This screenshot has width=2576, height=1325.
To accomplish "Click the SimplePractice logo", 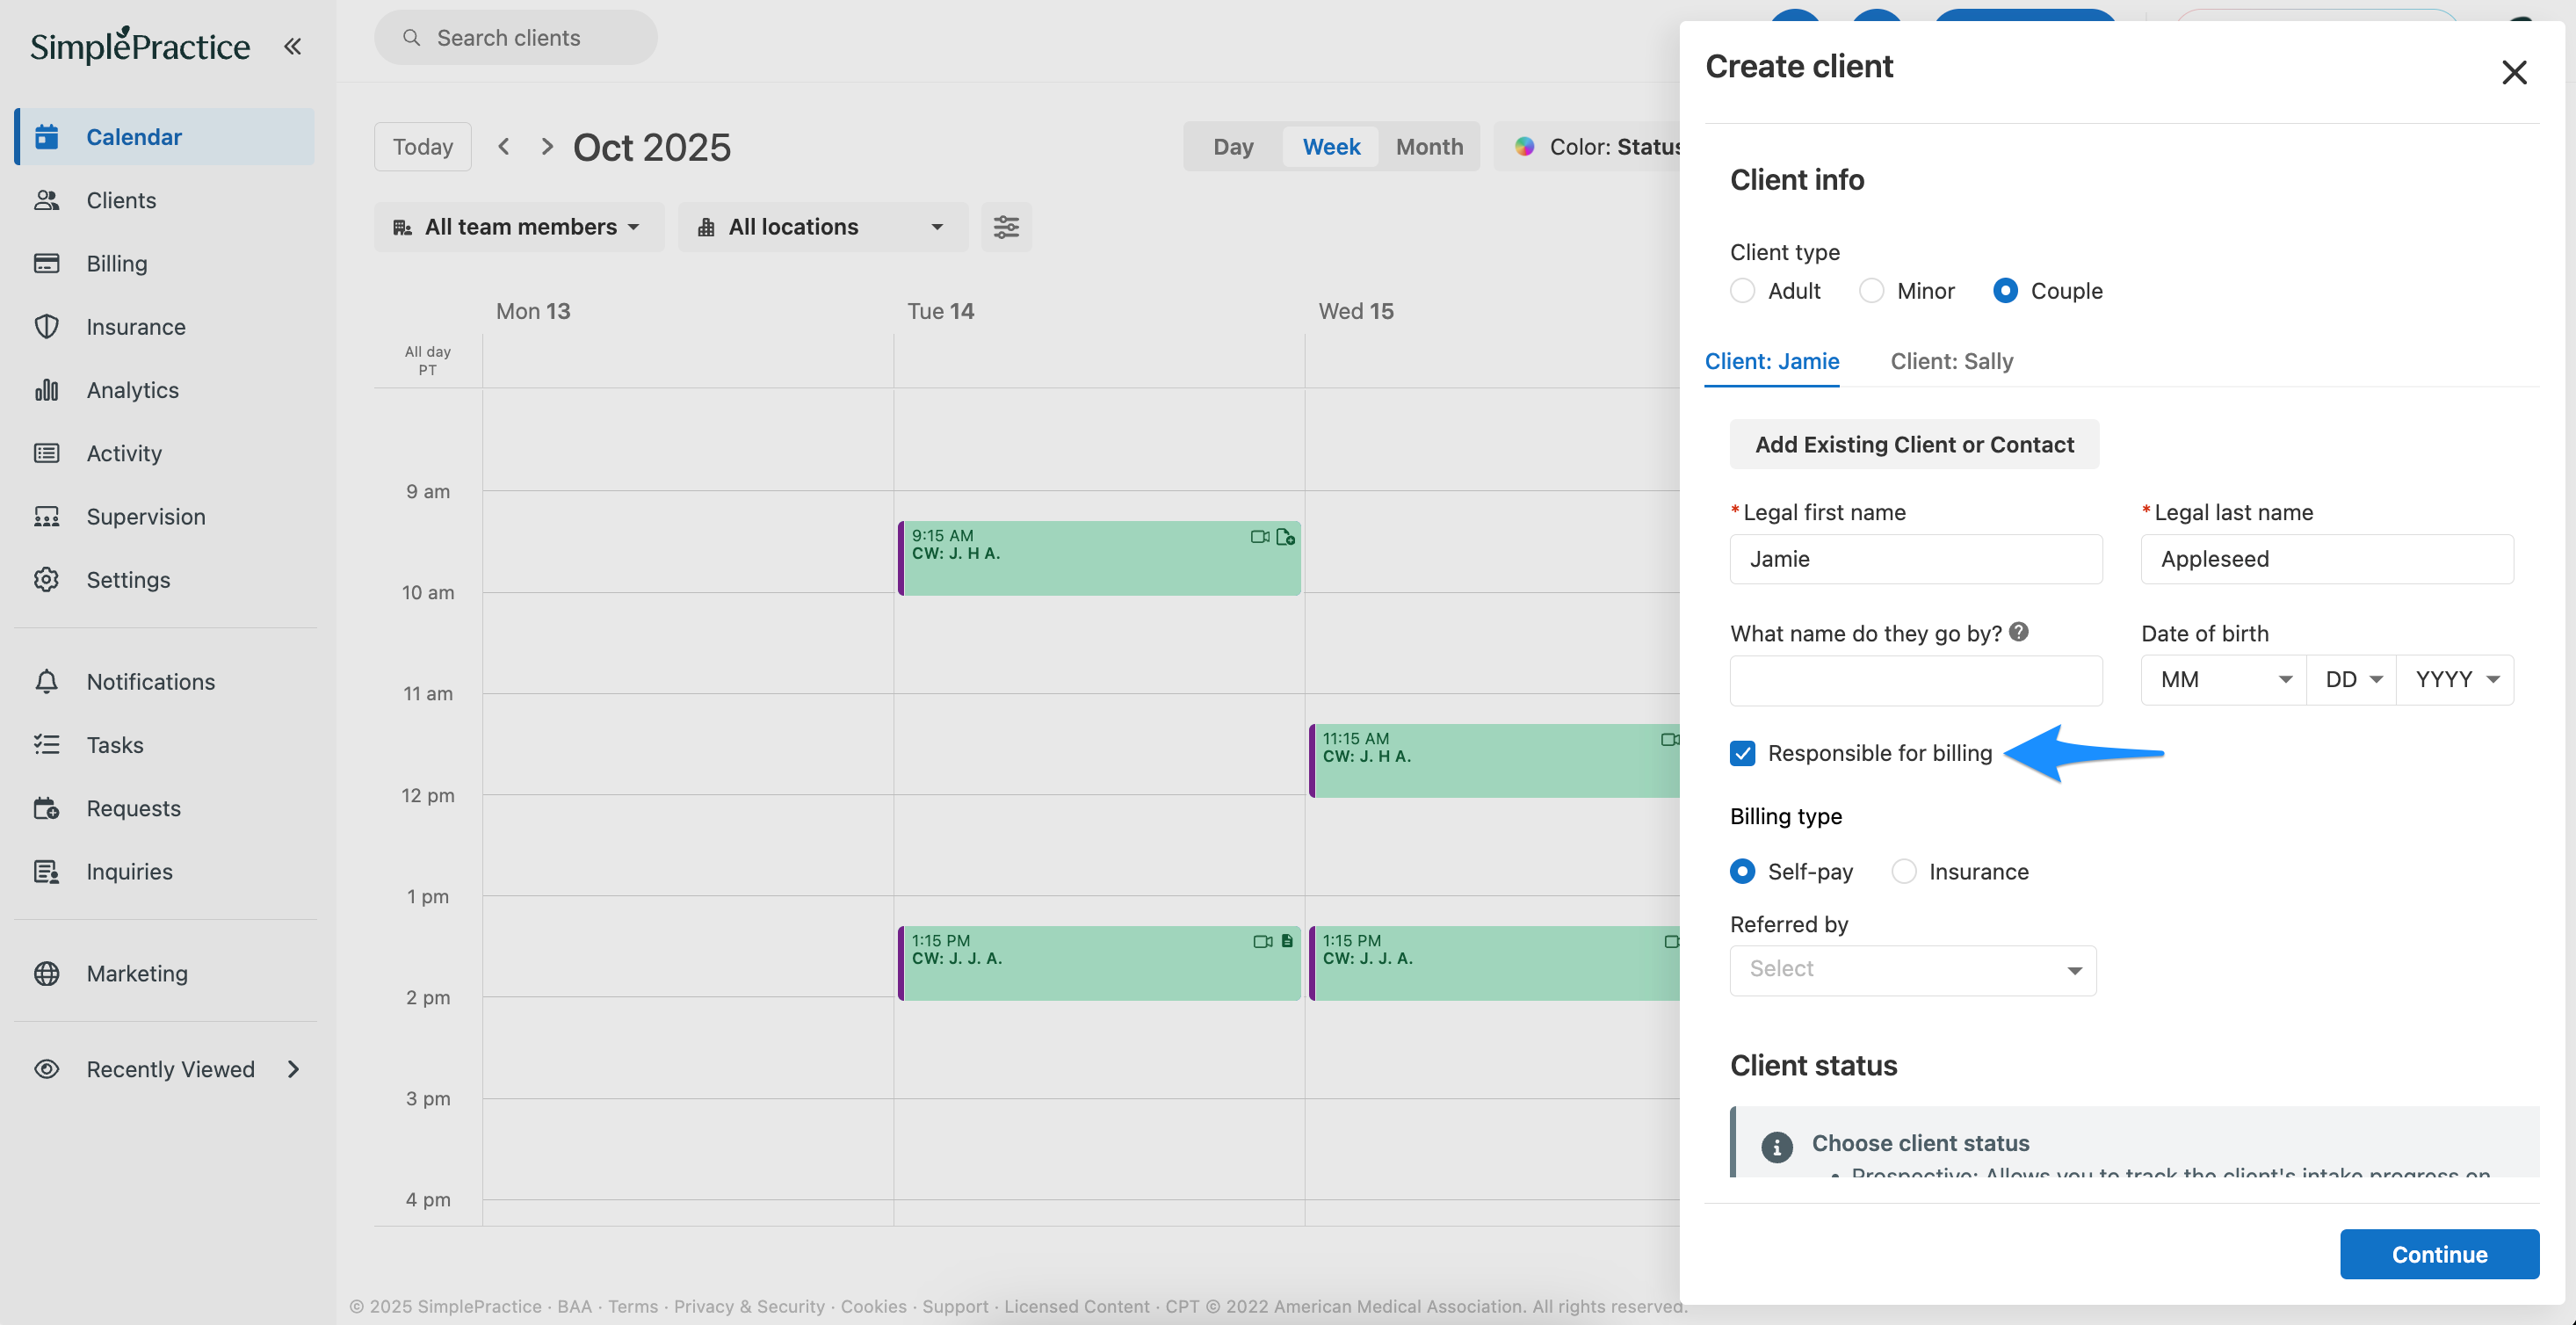I will coord(140,46).
